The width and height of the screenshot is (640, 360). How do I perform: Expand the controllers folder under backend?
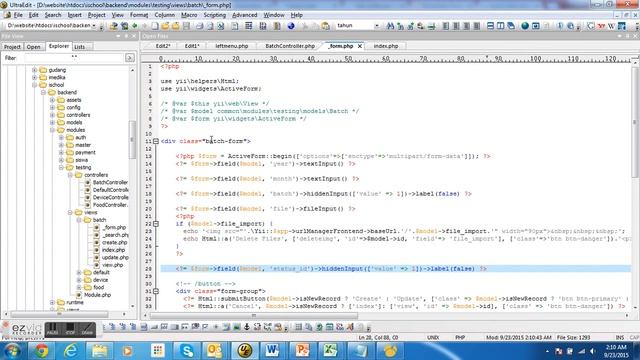point(52,115)
